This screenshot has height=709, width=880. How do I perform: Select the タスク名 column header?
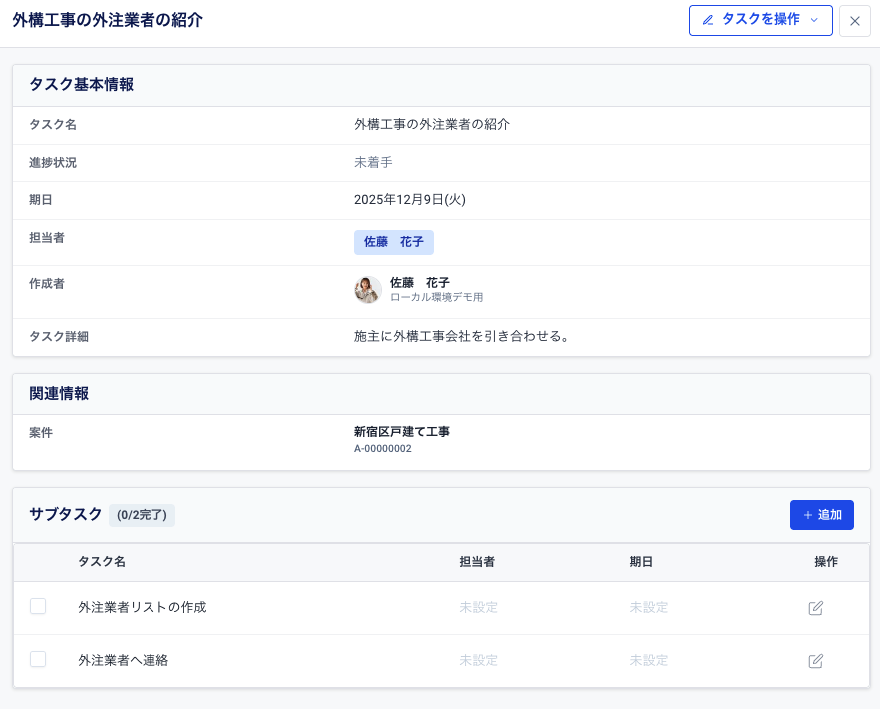[x=101, y=562]
